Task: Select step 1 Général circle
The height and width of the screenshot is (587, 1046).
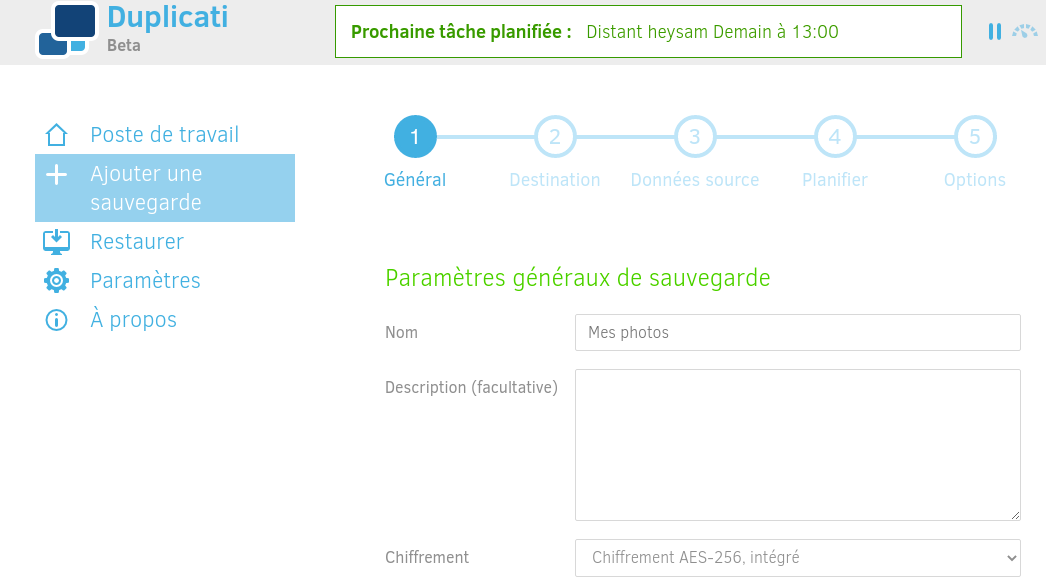Action: click(415, 137)
